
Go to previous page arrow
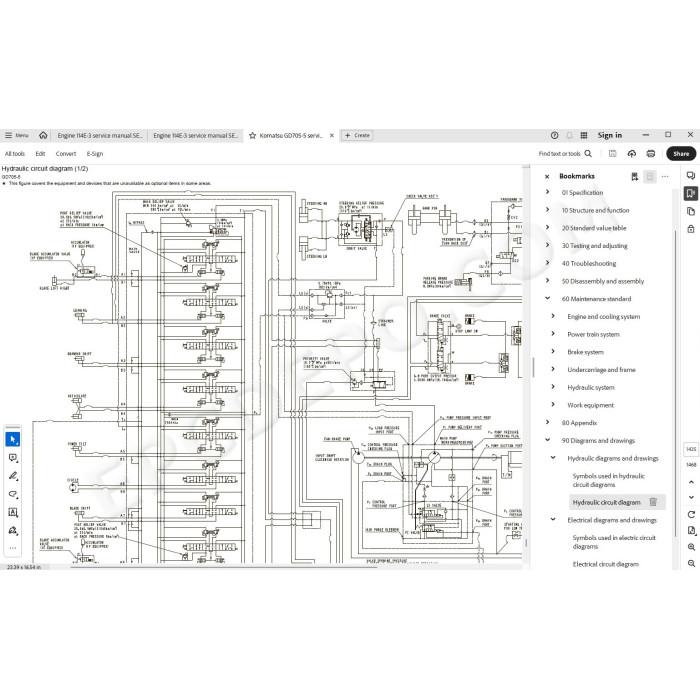click(x=691, y=482)
